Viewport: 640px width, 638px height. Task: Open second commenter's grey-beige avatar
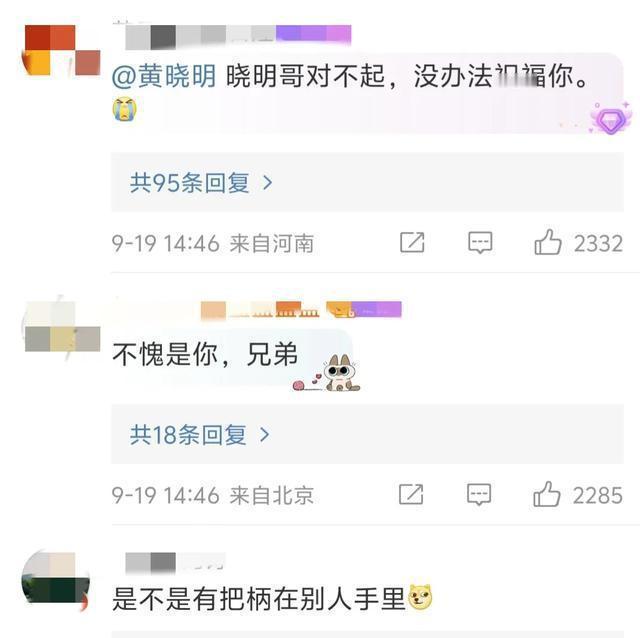[61, 329]
